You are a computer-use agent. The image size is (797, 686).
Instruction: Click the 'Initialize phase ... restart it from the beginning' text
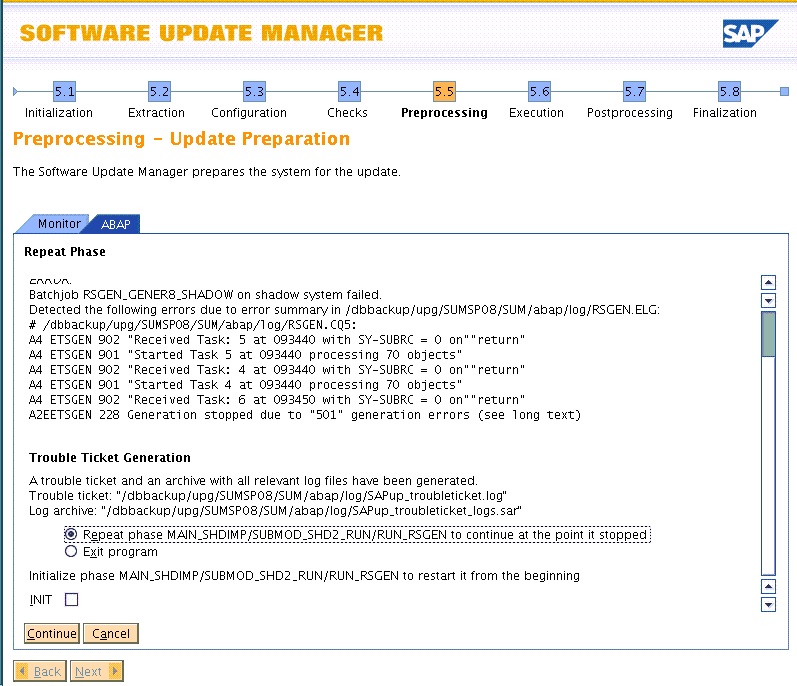pyautogui.click(x=304, y=576)
